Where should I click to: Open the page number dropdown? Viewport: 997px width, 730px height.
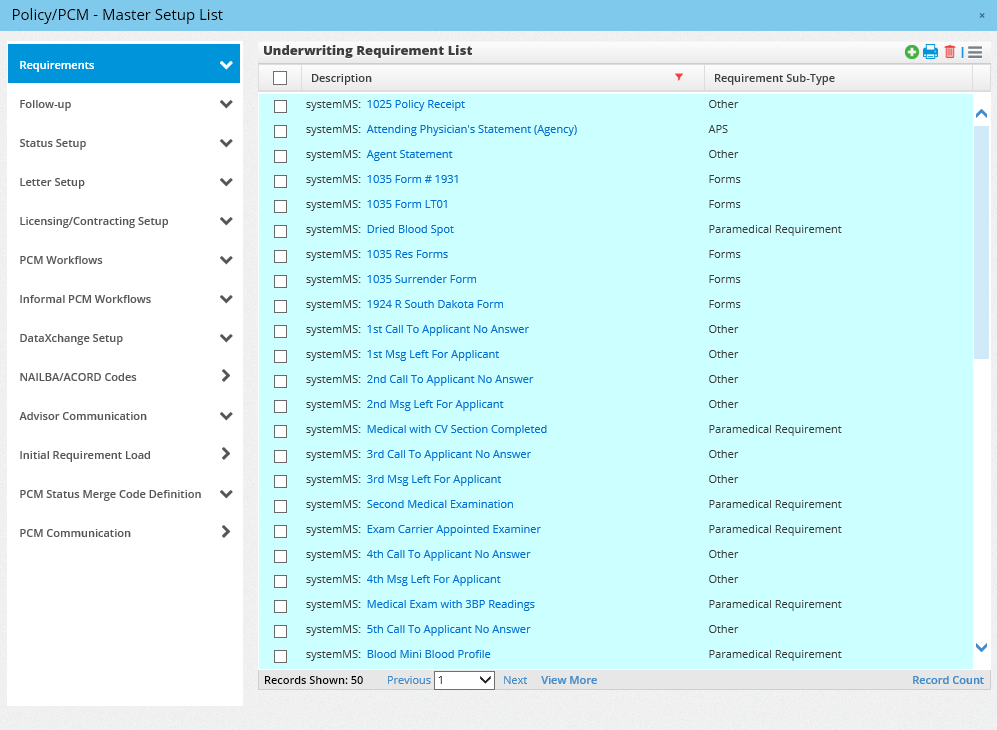[464, 679]
